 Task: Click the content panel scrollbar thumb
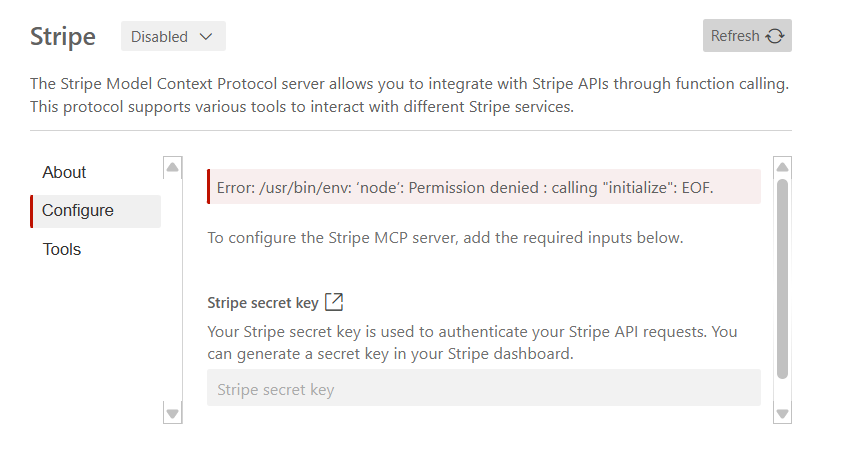click(783, 280)
